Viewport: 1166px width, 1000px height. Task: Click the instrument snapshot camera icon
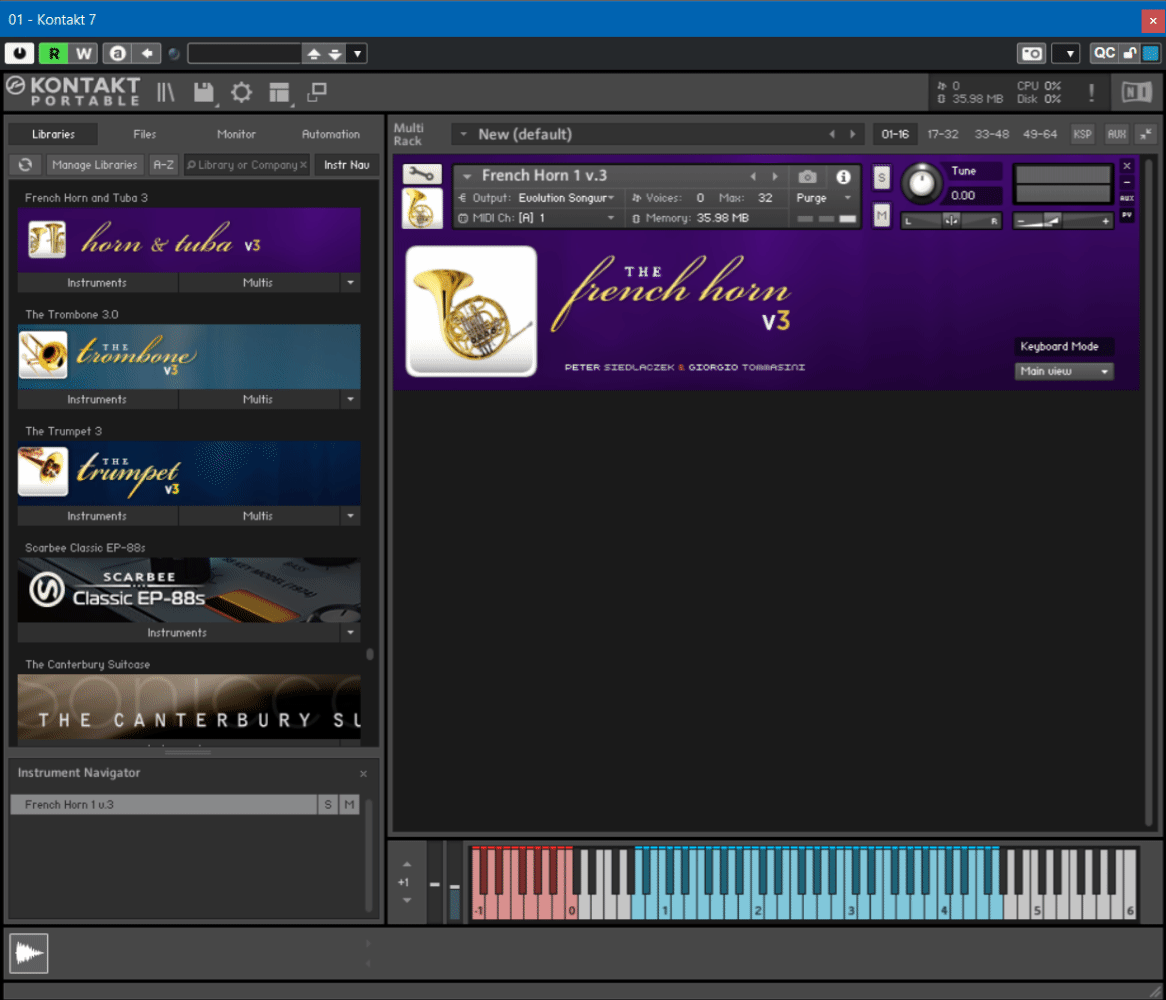[808, 177]
